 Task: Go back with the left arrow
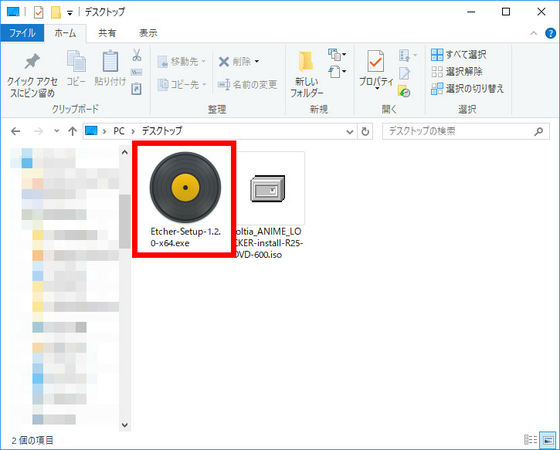coord(16,131)
